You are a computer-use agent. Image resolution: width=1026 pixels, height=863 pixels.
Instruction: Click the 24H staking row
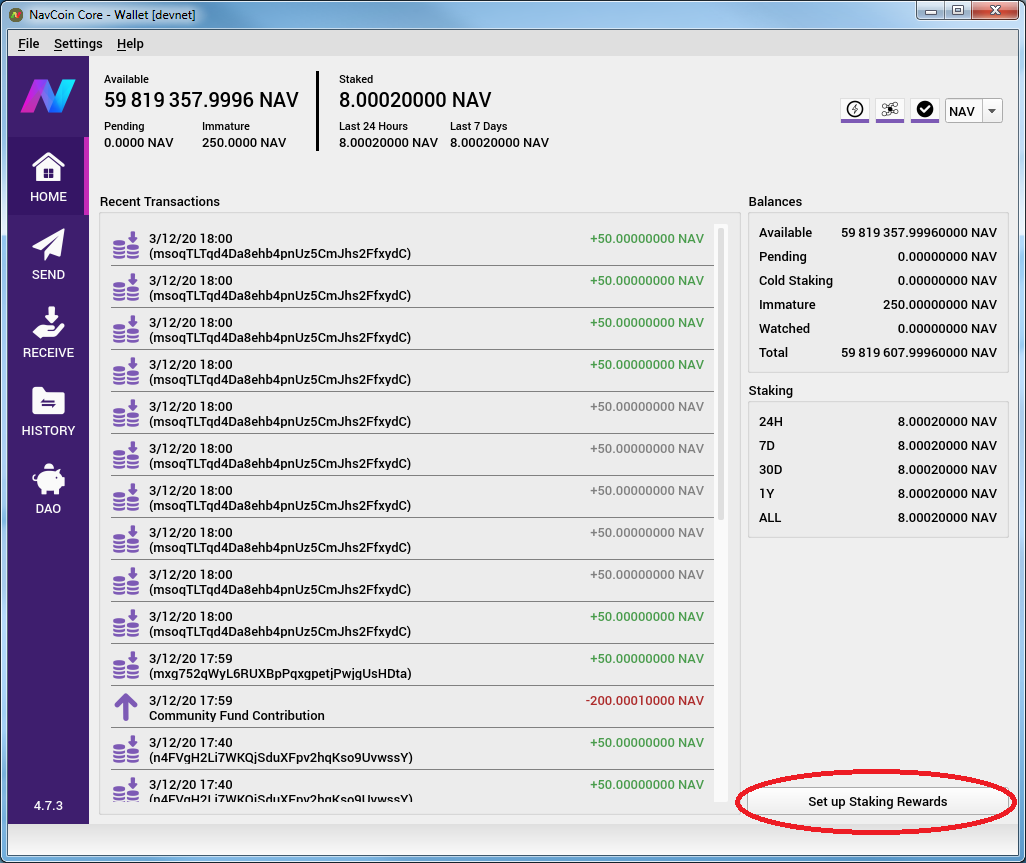point(877,422)
